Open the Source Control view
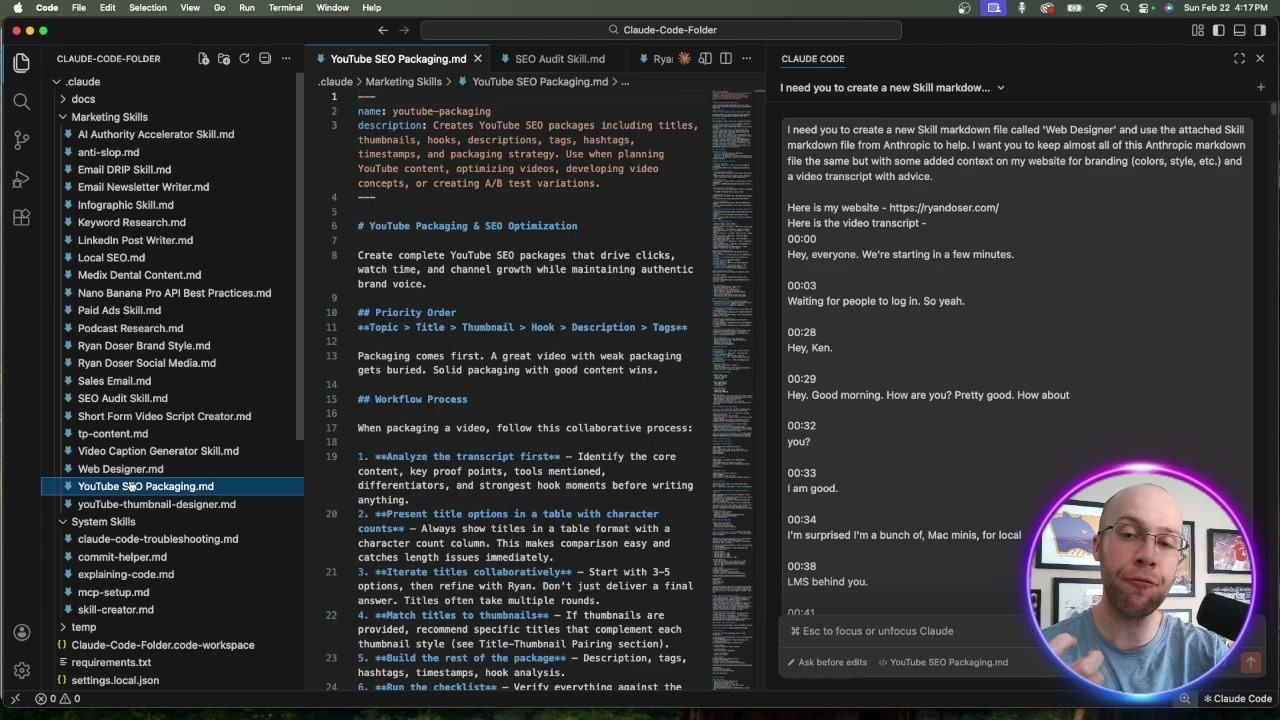The image size is (1280, 720). pos(21,140)
